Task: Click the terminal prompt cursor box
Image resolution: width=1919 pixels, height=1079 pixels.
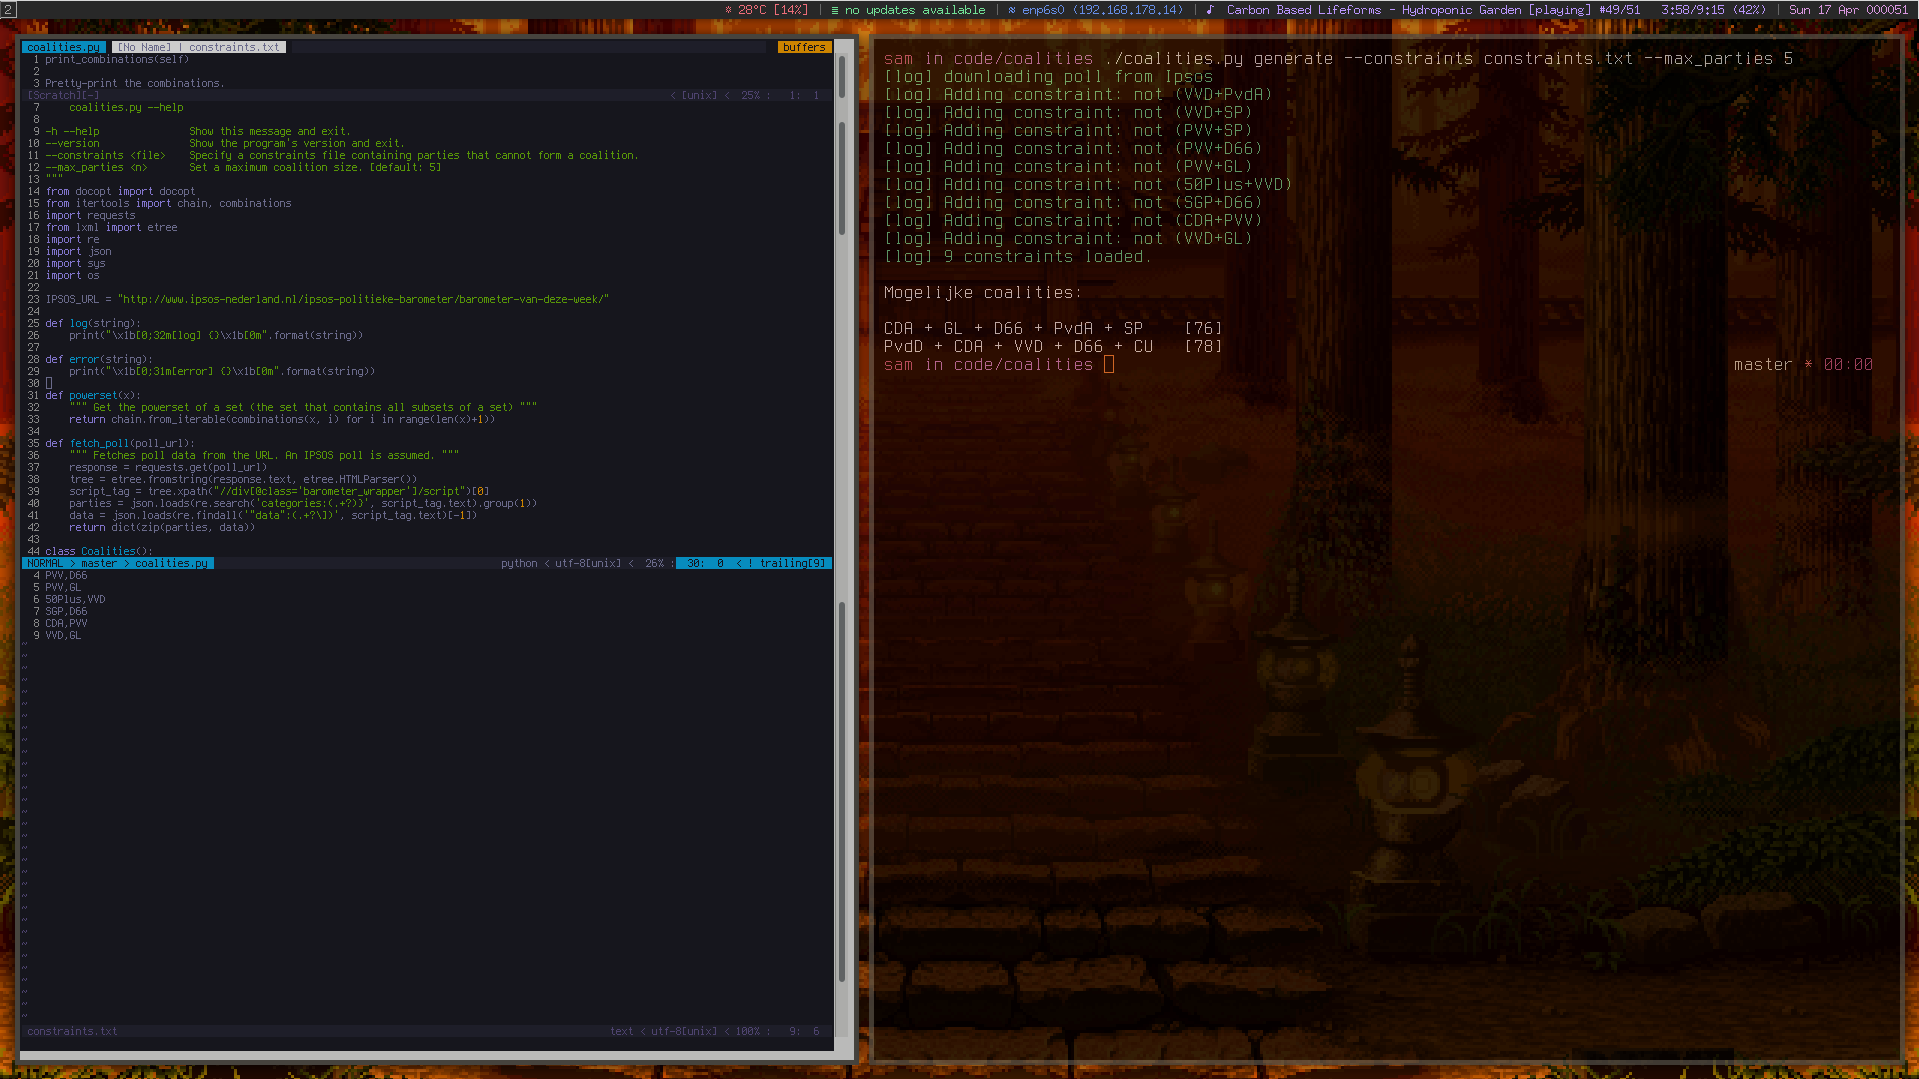Action: [x=1109, y=365]
